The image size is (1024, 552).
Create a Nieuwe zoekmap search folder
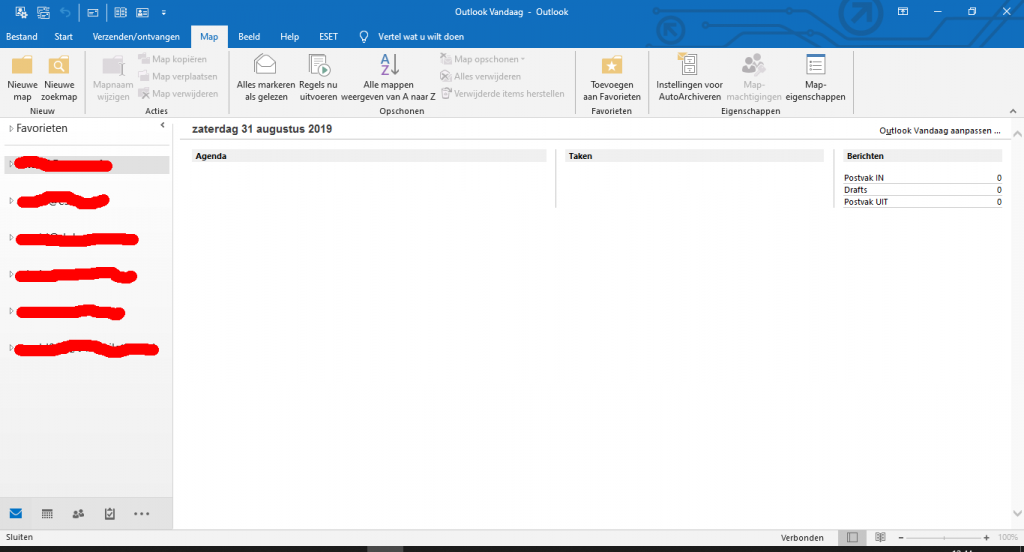point(59,78)
